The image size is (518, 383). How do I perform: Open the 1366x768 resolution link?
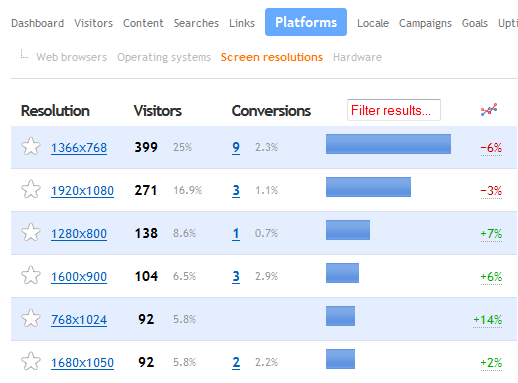[x=79, y=147]
